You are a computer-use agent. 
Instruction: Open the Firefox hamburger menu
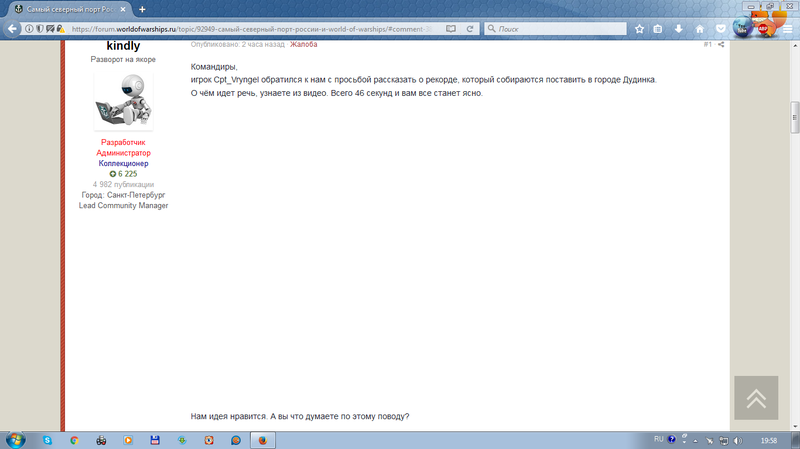pos(787,29)
